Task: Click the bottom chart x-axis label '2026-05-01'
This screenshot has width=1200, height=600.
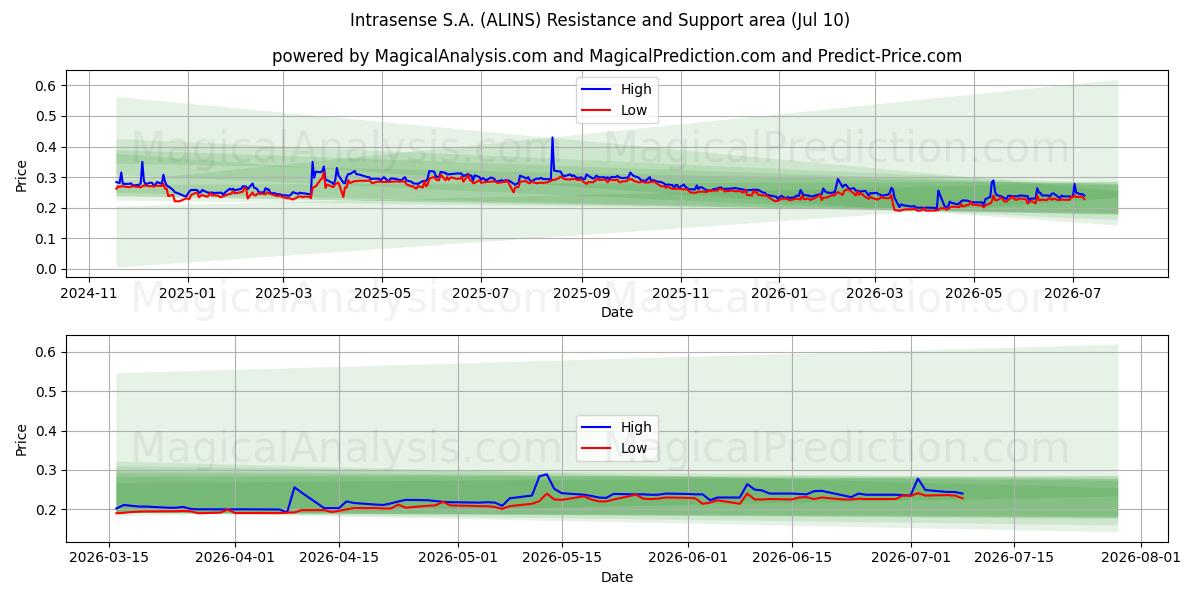Action: coord(458,559)
